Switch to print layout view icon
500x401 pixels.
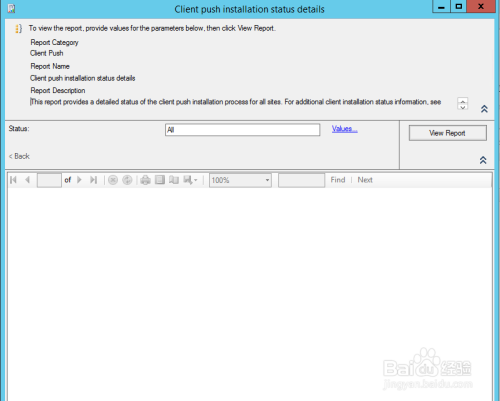click(x=160, y=180)
